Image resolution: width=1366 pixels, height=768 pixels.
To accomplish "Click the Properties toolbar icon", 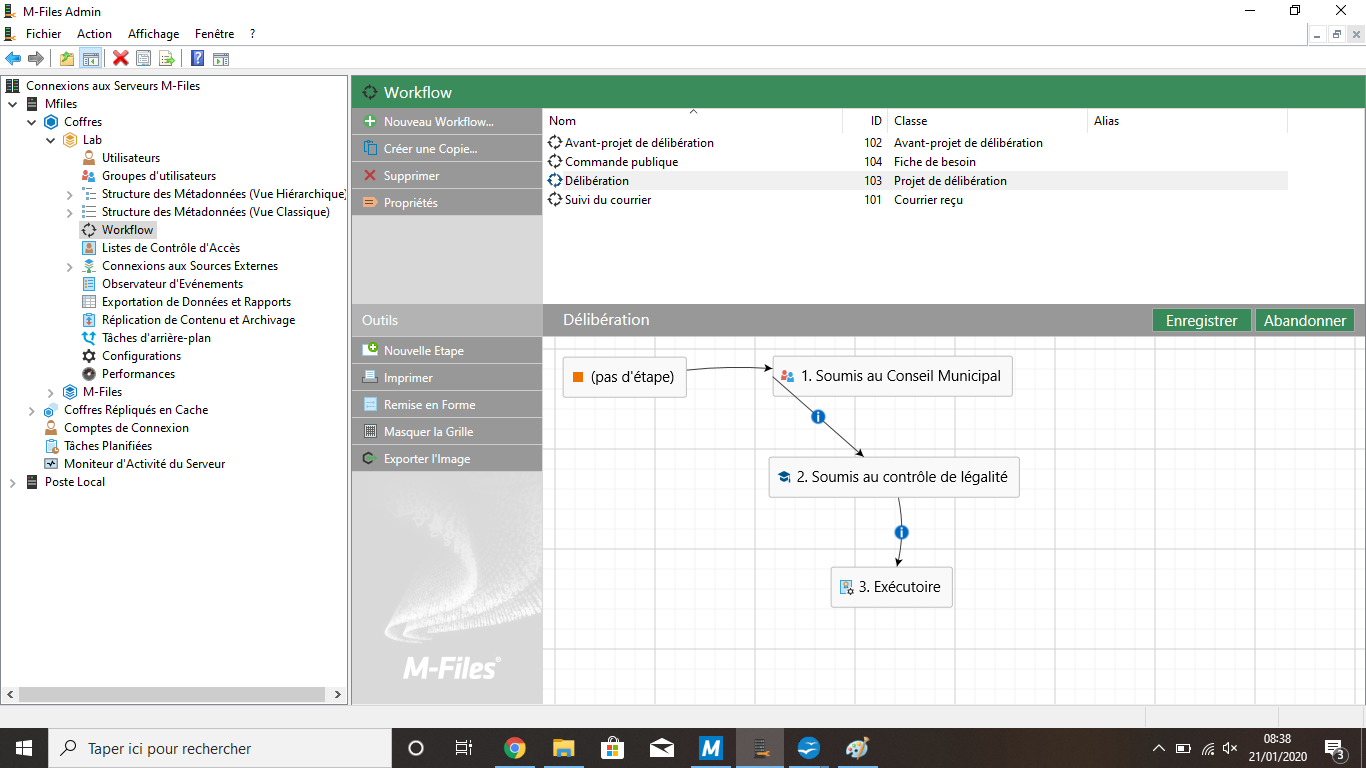I will tap(144, 59).
